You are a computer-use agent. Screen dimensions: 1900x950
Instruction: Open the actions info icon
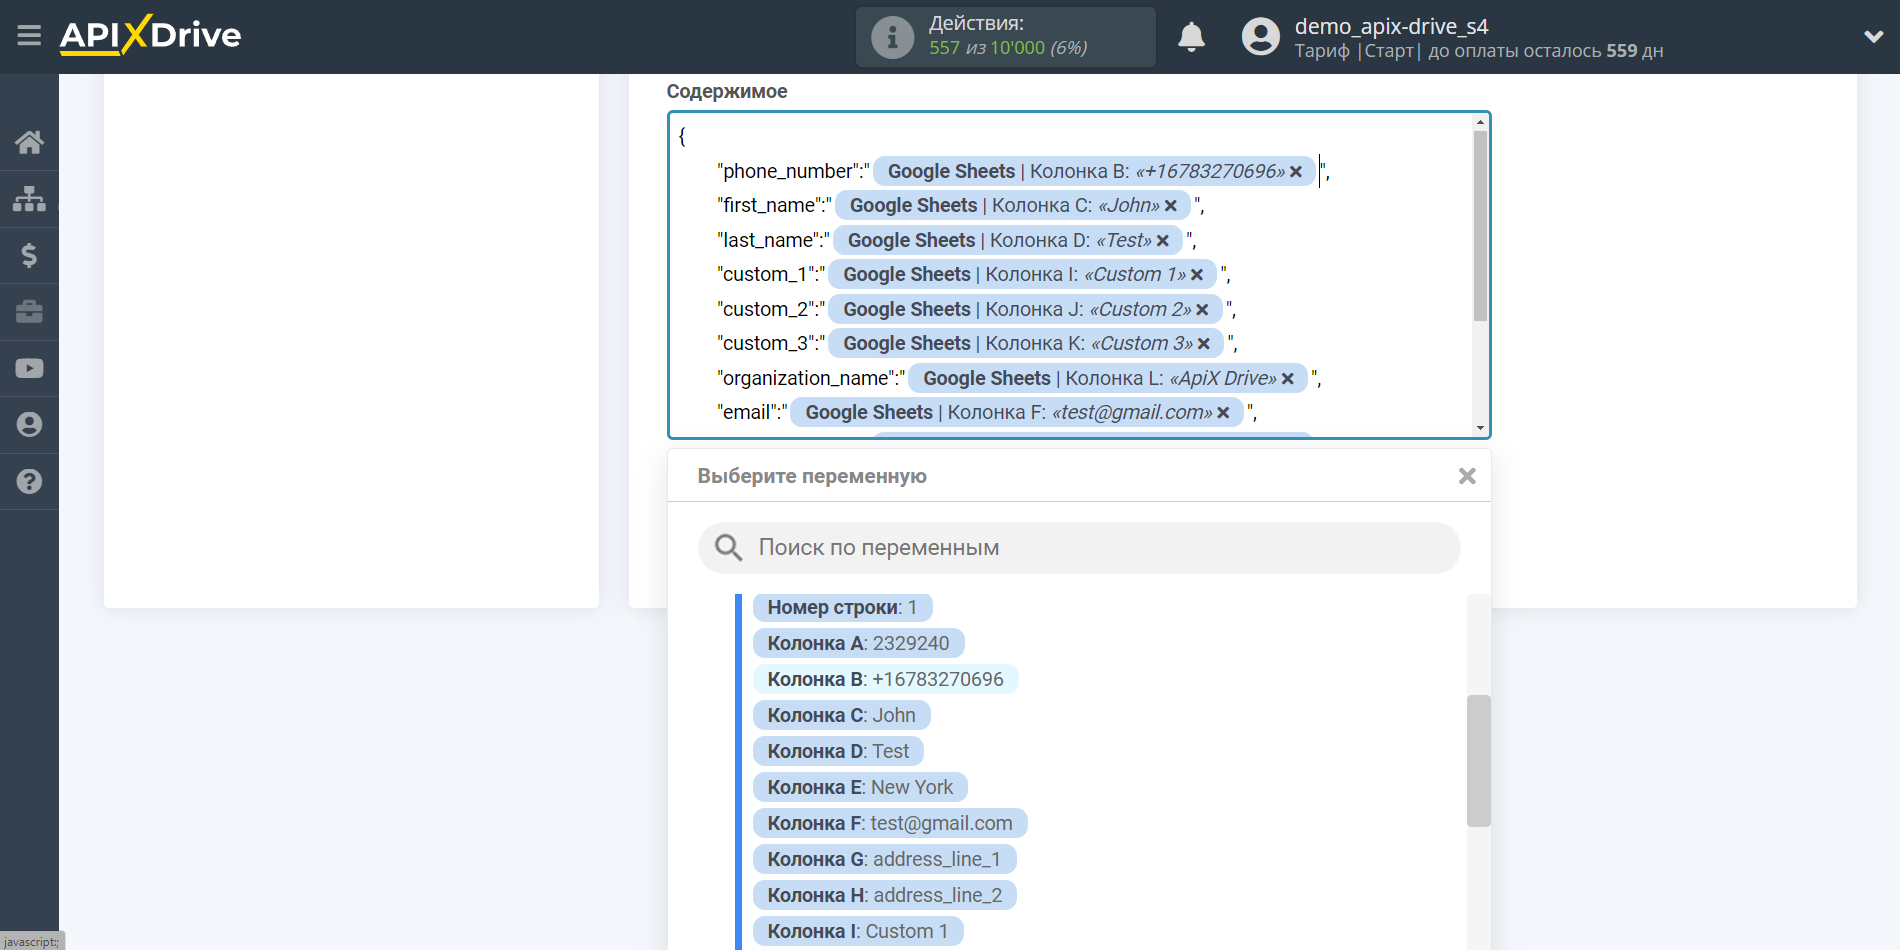(892, 38)
